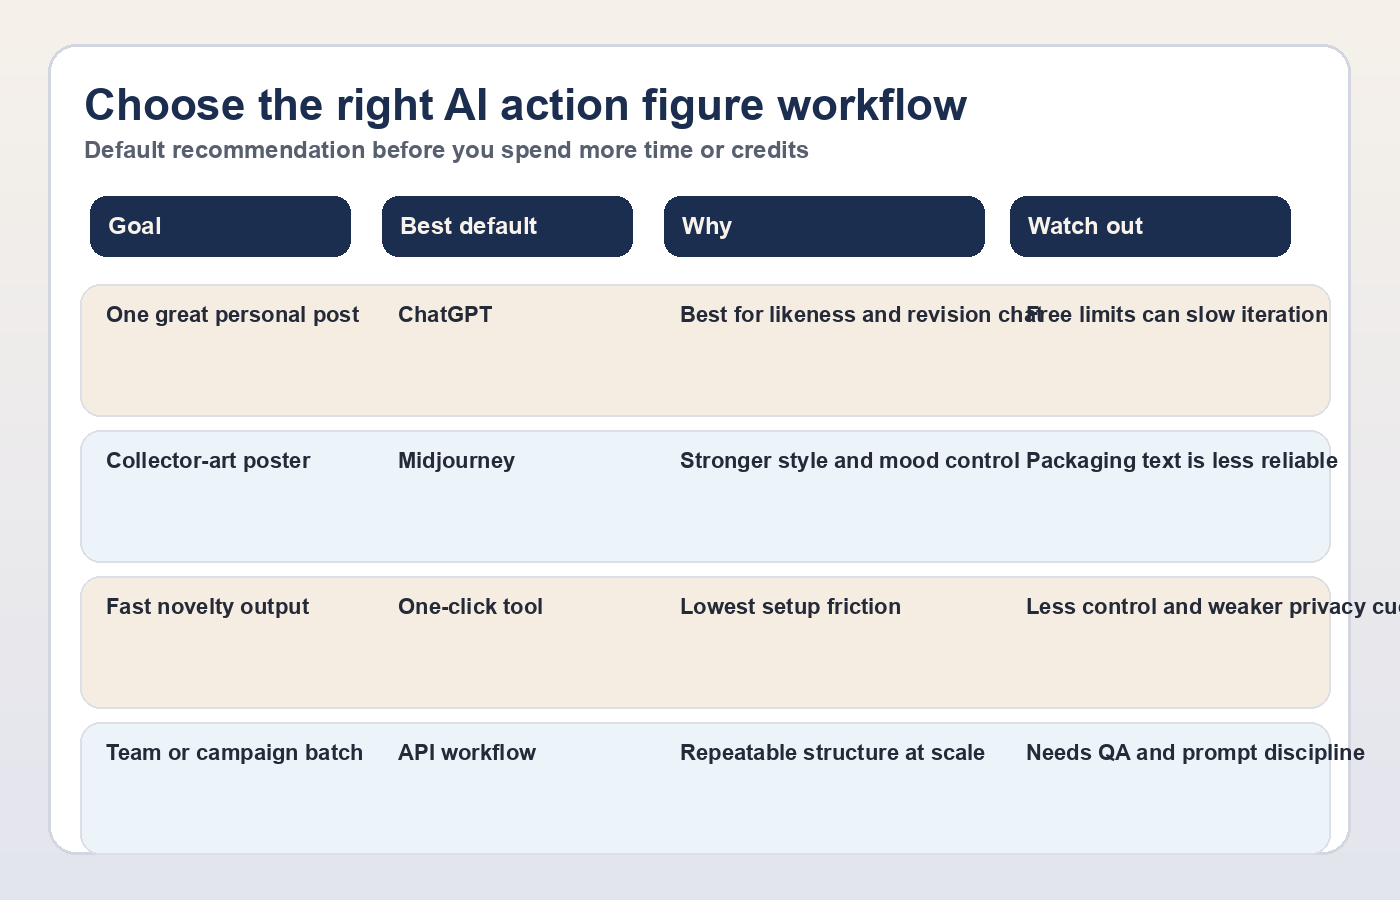The width and height of the screenshot is (1400, 900).
Task: Select the "Fast novelty output" goal
Action: click(x=207, y=607)
